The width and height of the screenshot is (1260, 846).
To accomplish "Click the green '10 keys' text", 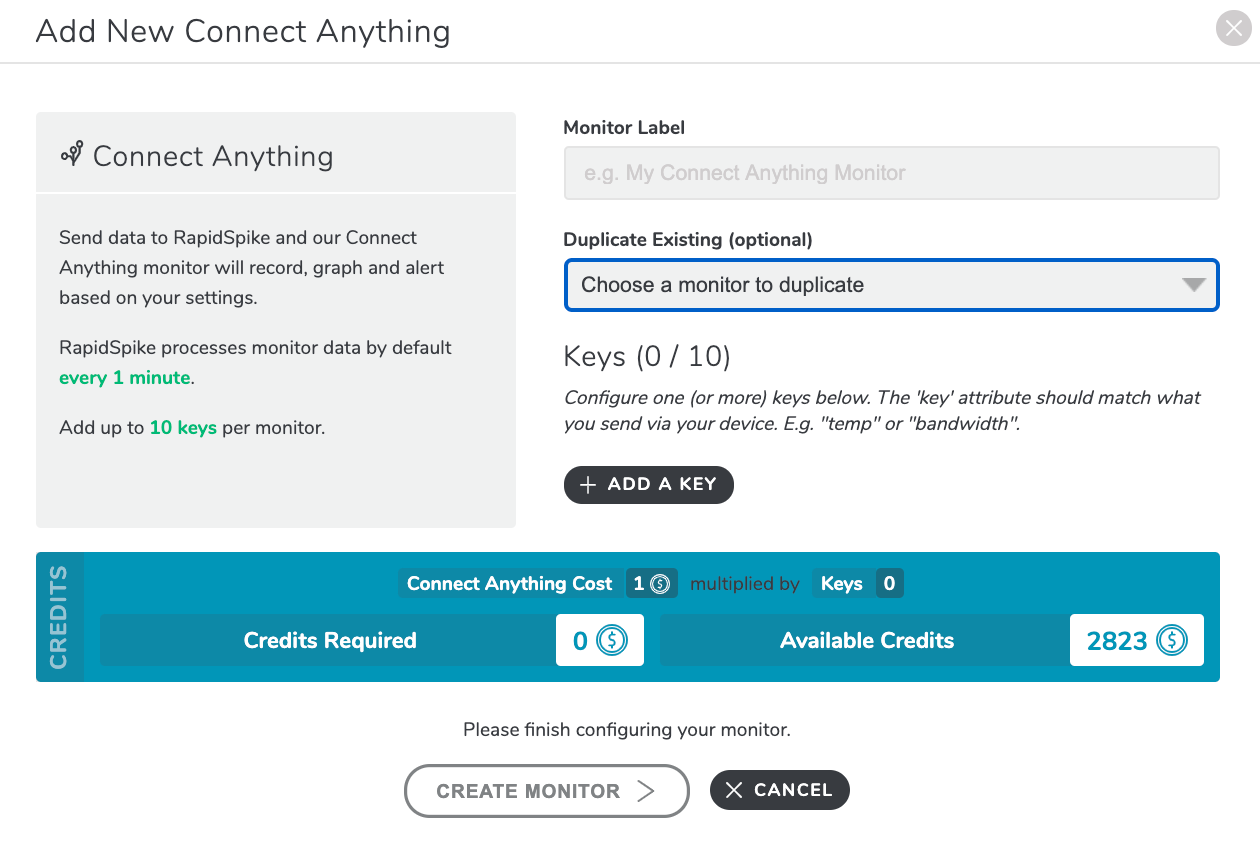I will tap(183, 428).
